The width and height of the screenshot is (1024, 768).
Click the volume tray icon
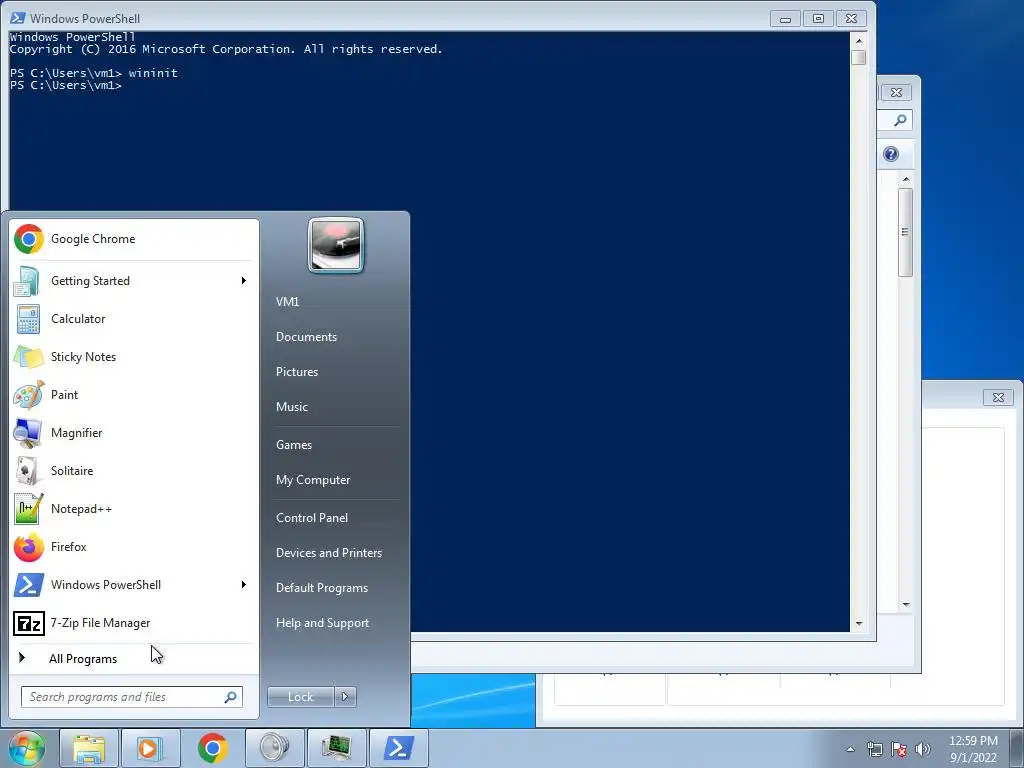[923, 749]
